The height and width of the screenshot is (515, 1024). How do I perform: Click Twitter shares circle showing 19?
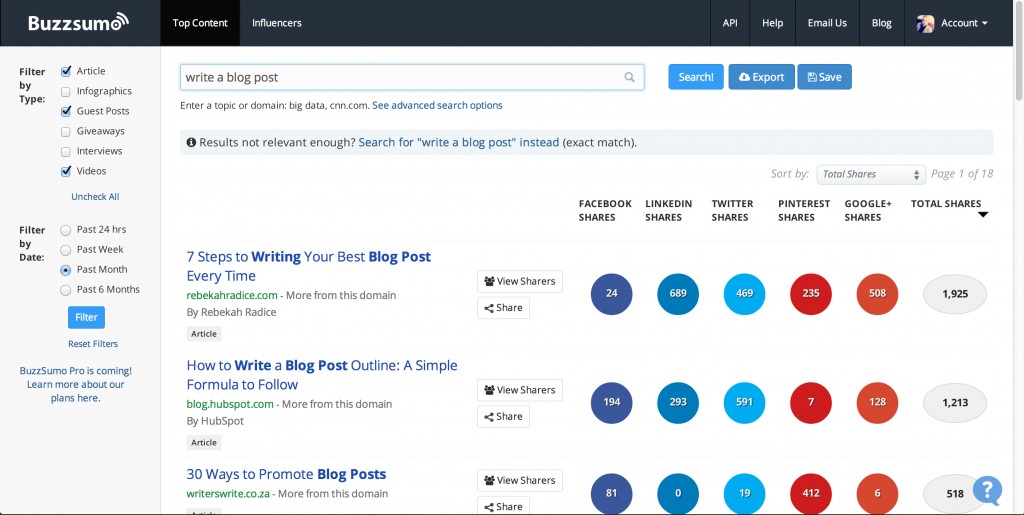744,493
